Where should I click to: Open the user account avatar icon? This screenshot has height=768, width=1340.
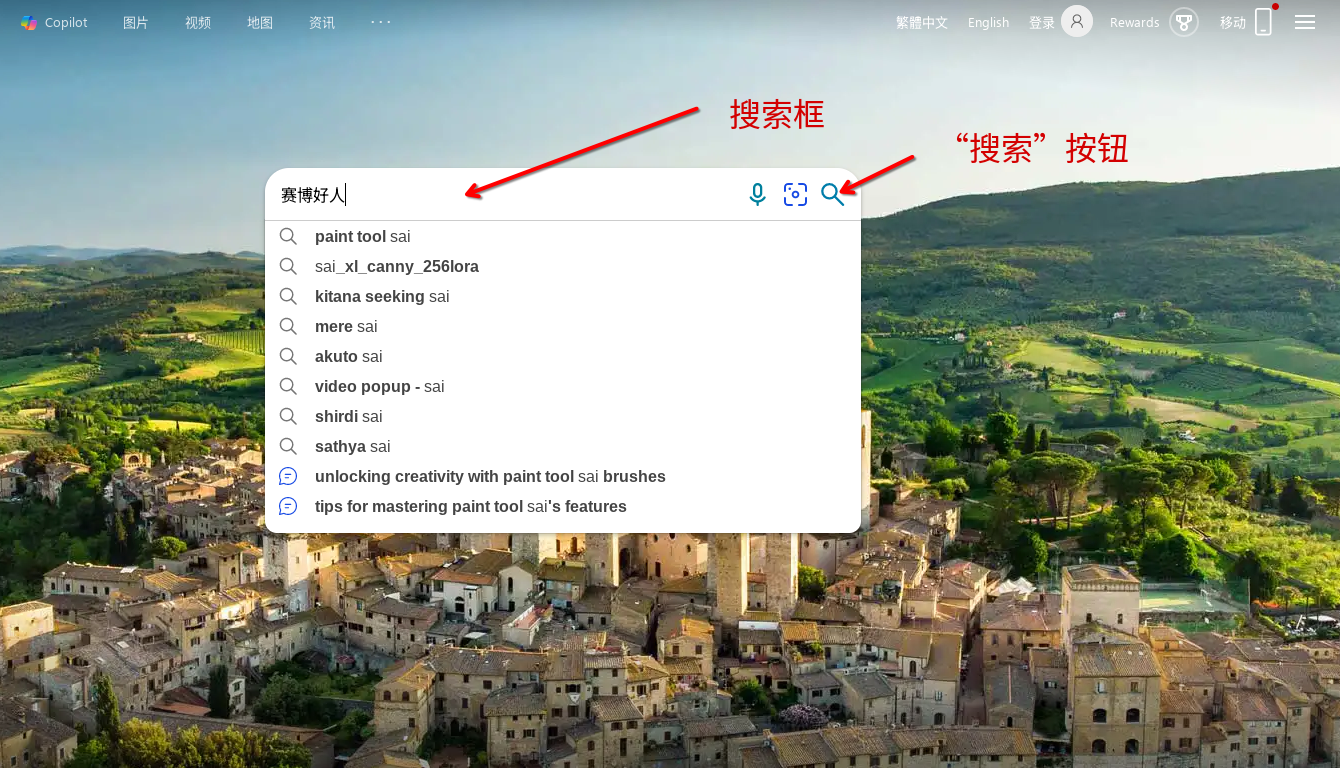coord(1077,21)
